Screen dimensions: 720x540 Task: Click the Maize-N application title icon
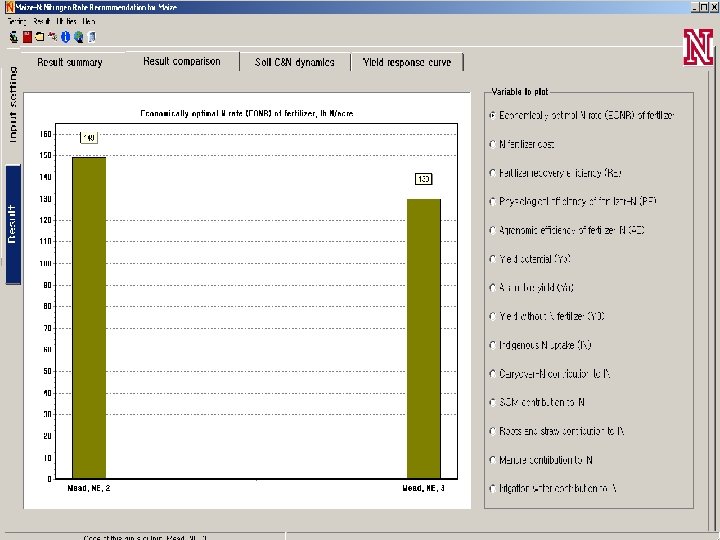pos(9,7)
